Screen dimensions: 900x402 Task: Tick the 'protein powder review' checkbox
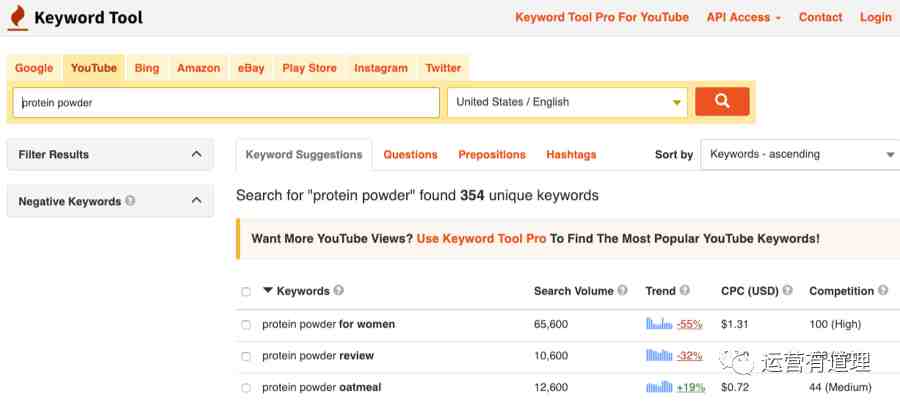pyautogui.click(x=246, y=356)
